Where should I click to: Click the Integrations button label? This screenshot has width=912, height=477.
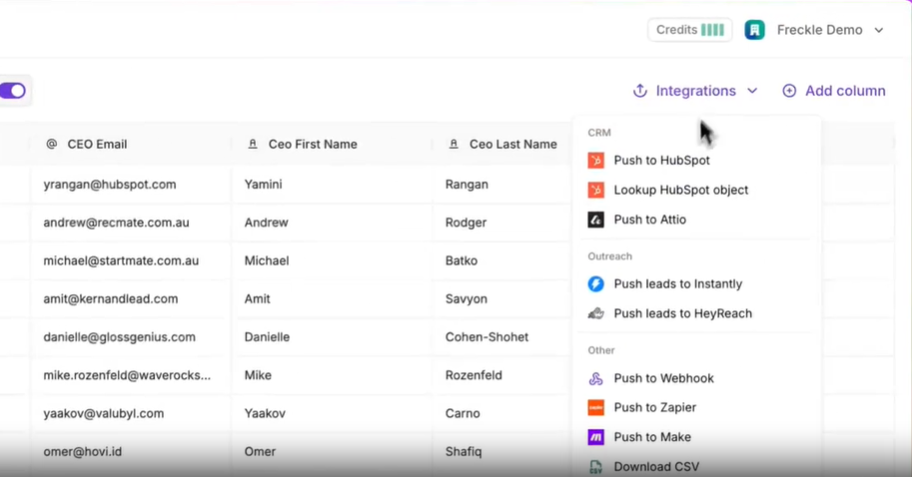pyautogui.click(x=696, y=91)
